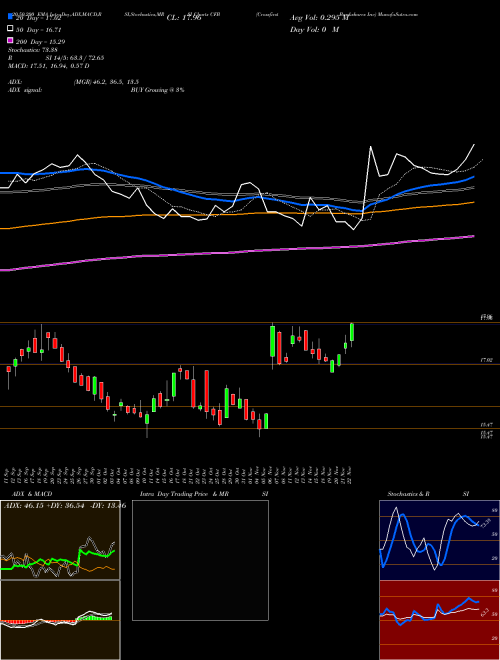
Task: Click the blue 20 Day legend square
Action: click(10, 17)
